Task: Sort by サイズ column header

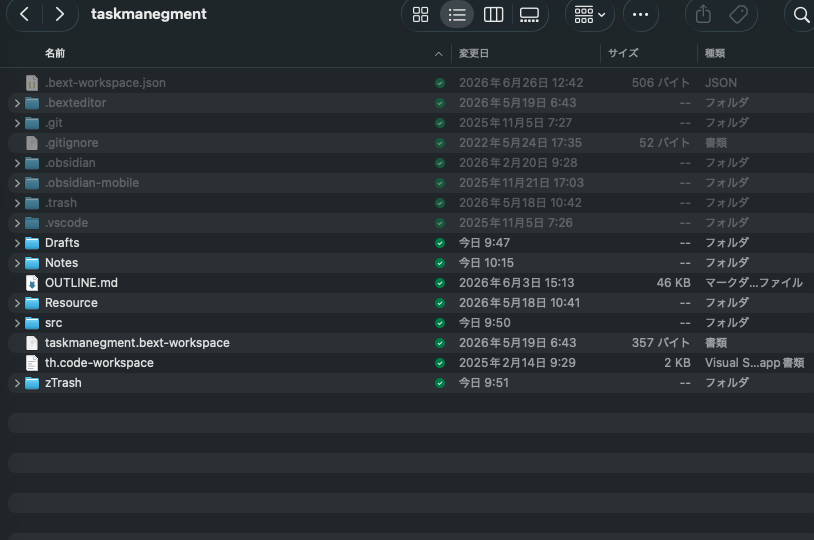Action: pyautogui.click(x=623, y=53)
